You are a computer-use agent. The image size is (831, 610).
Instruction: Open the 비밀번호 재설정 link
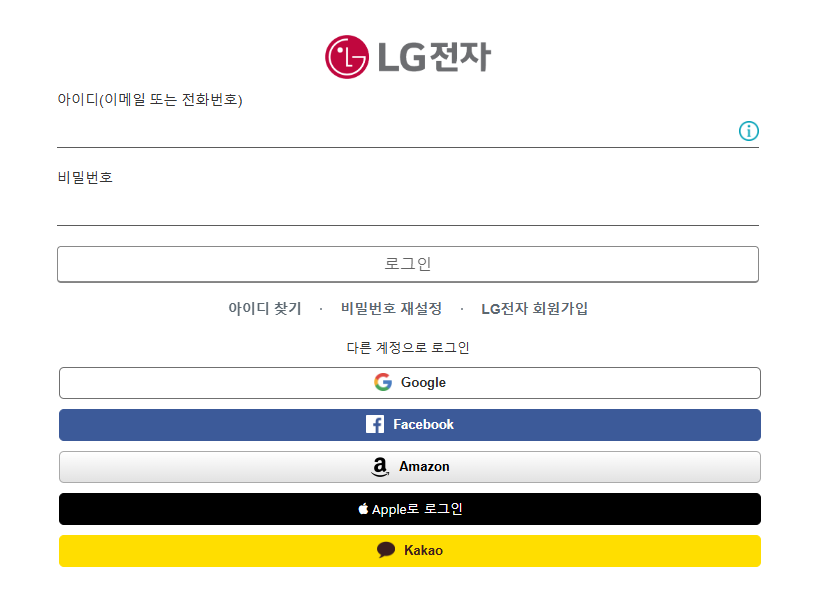click(x=391, y=308)
